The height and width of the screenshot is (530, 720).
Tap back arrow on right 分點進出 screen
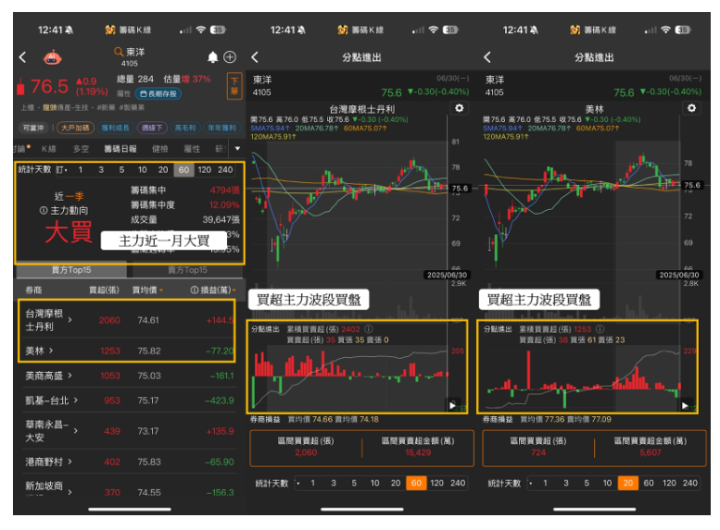coord(488,57)
